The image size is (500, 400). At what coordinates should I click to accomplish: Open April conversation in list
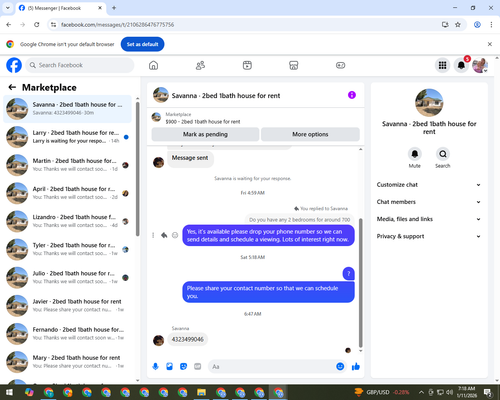67,193
